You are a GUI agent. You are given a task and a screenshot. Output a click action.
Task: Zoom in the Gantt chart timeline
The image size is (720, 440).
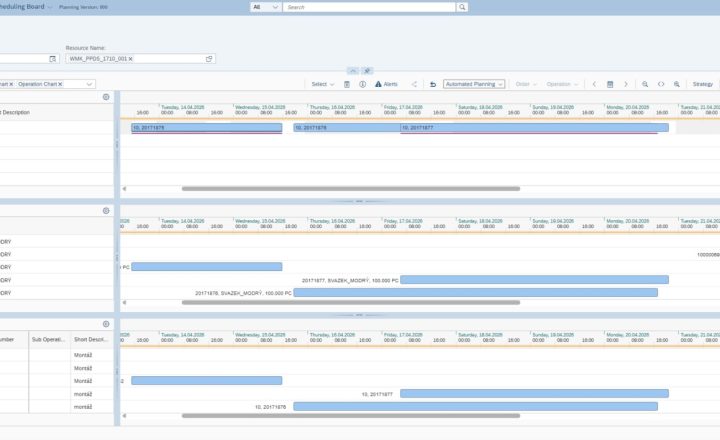(x=677, y=85)
